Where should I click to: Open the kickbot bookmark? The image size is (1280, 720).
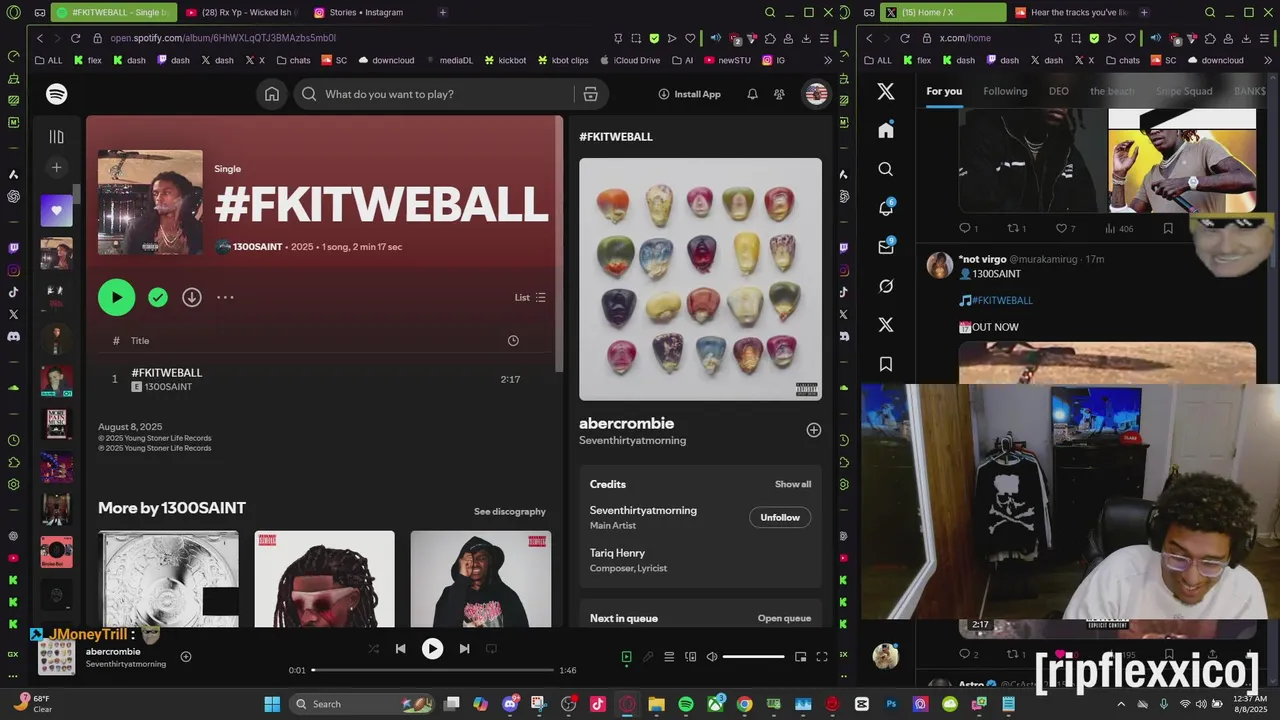505,60
